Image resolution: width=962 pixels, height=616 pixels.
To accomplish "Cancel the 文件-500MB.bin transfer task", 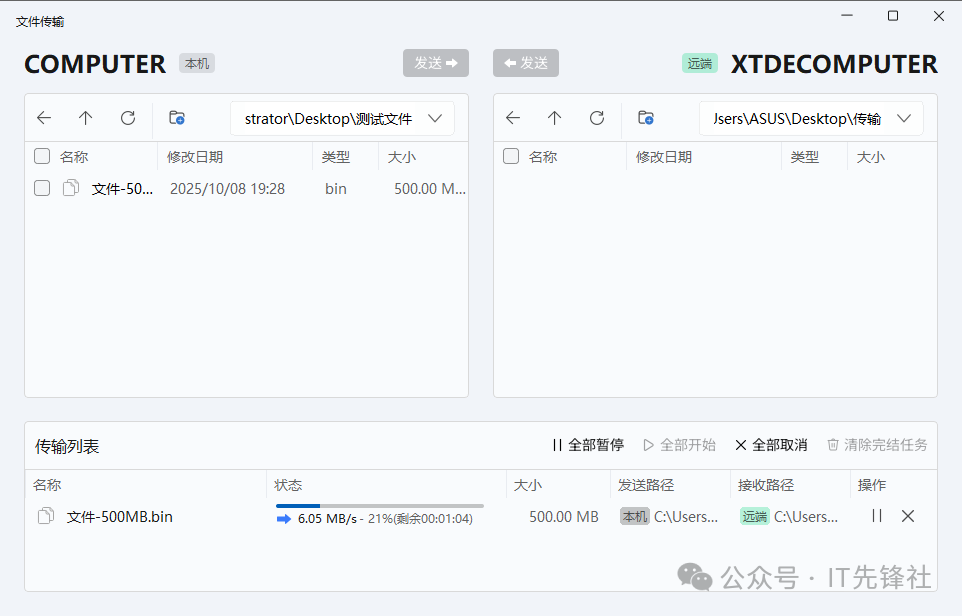I will click(x=908, y=516).
